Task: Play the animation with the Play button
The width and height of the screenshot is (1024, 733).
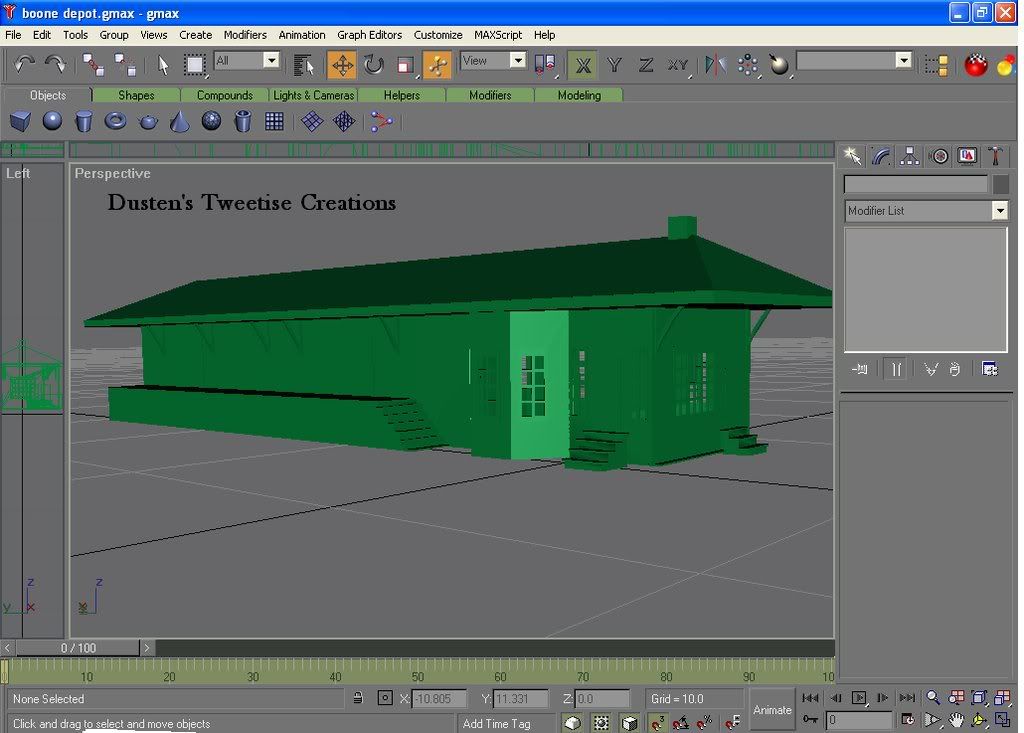Action: 859,698
